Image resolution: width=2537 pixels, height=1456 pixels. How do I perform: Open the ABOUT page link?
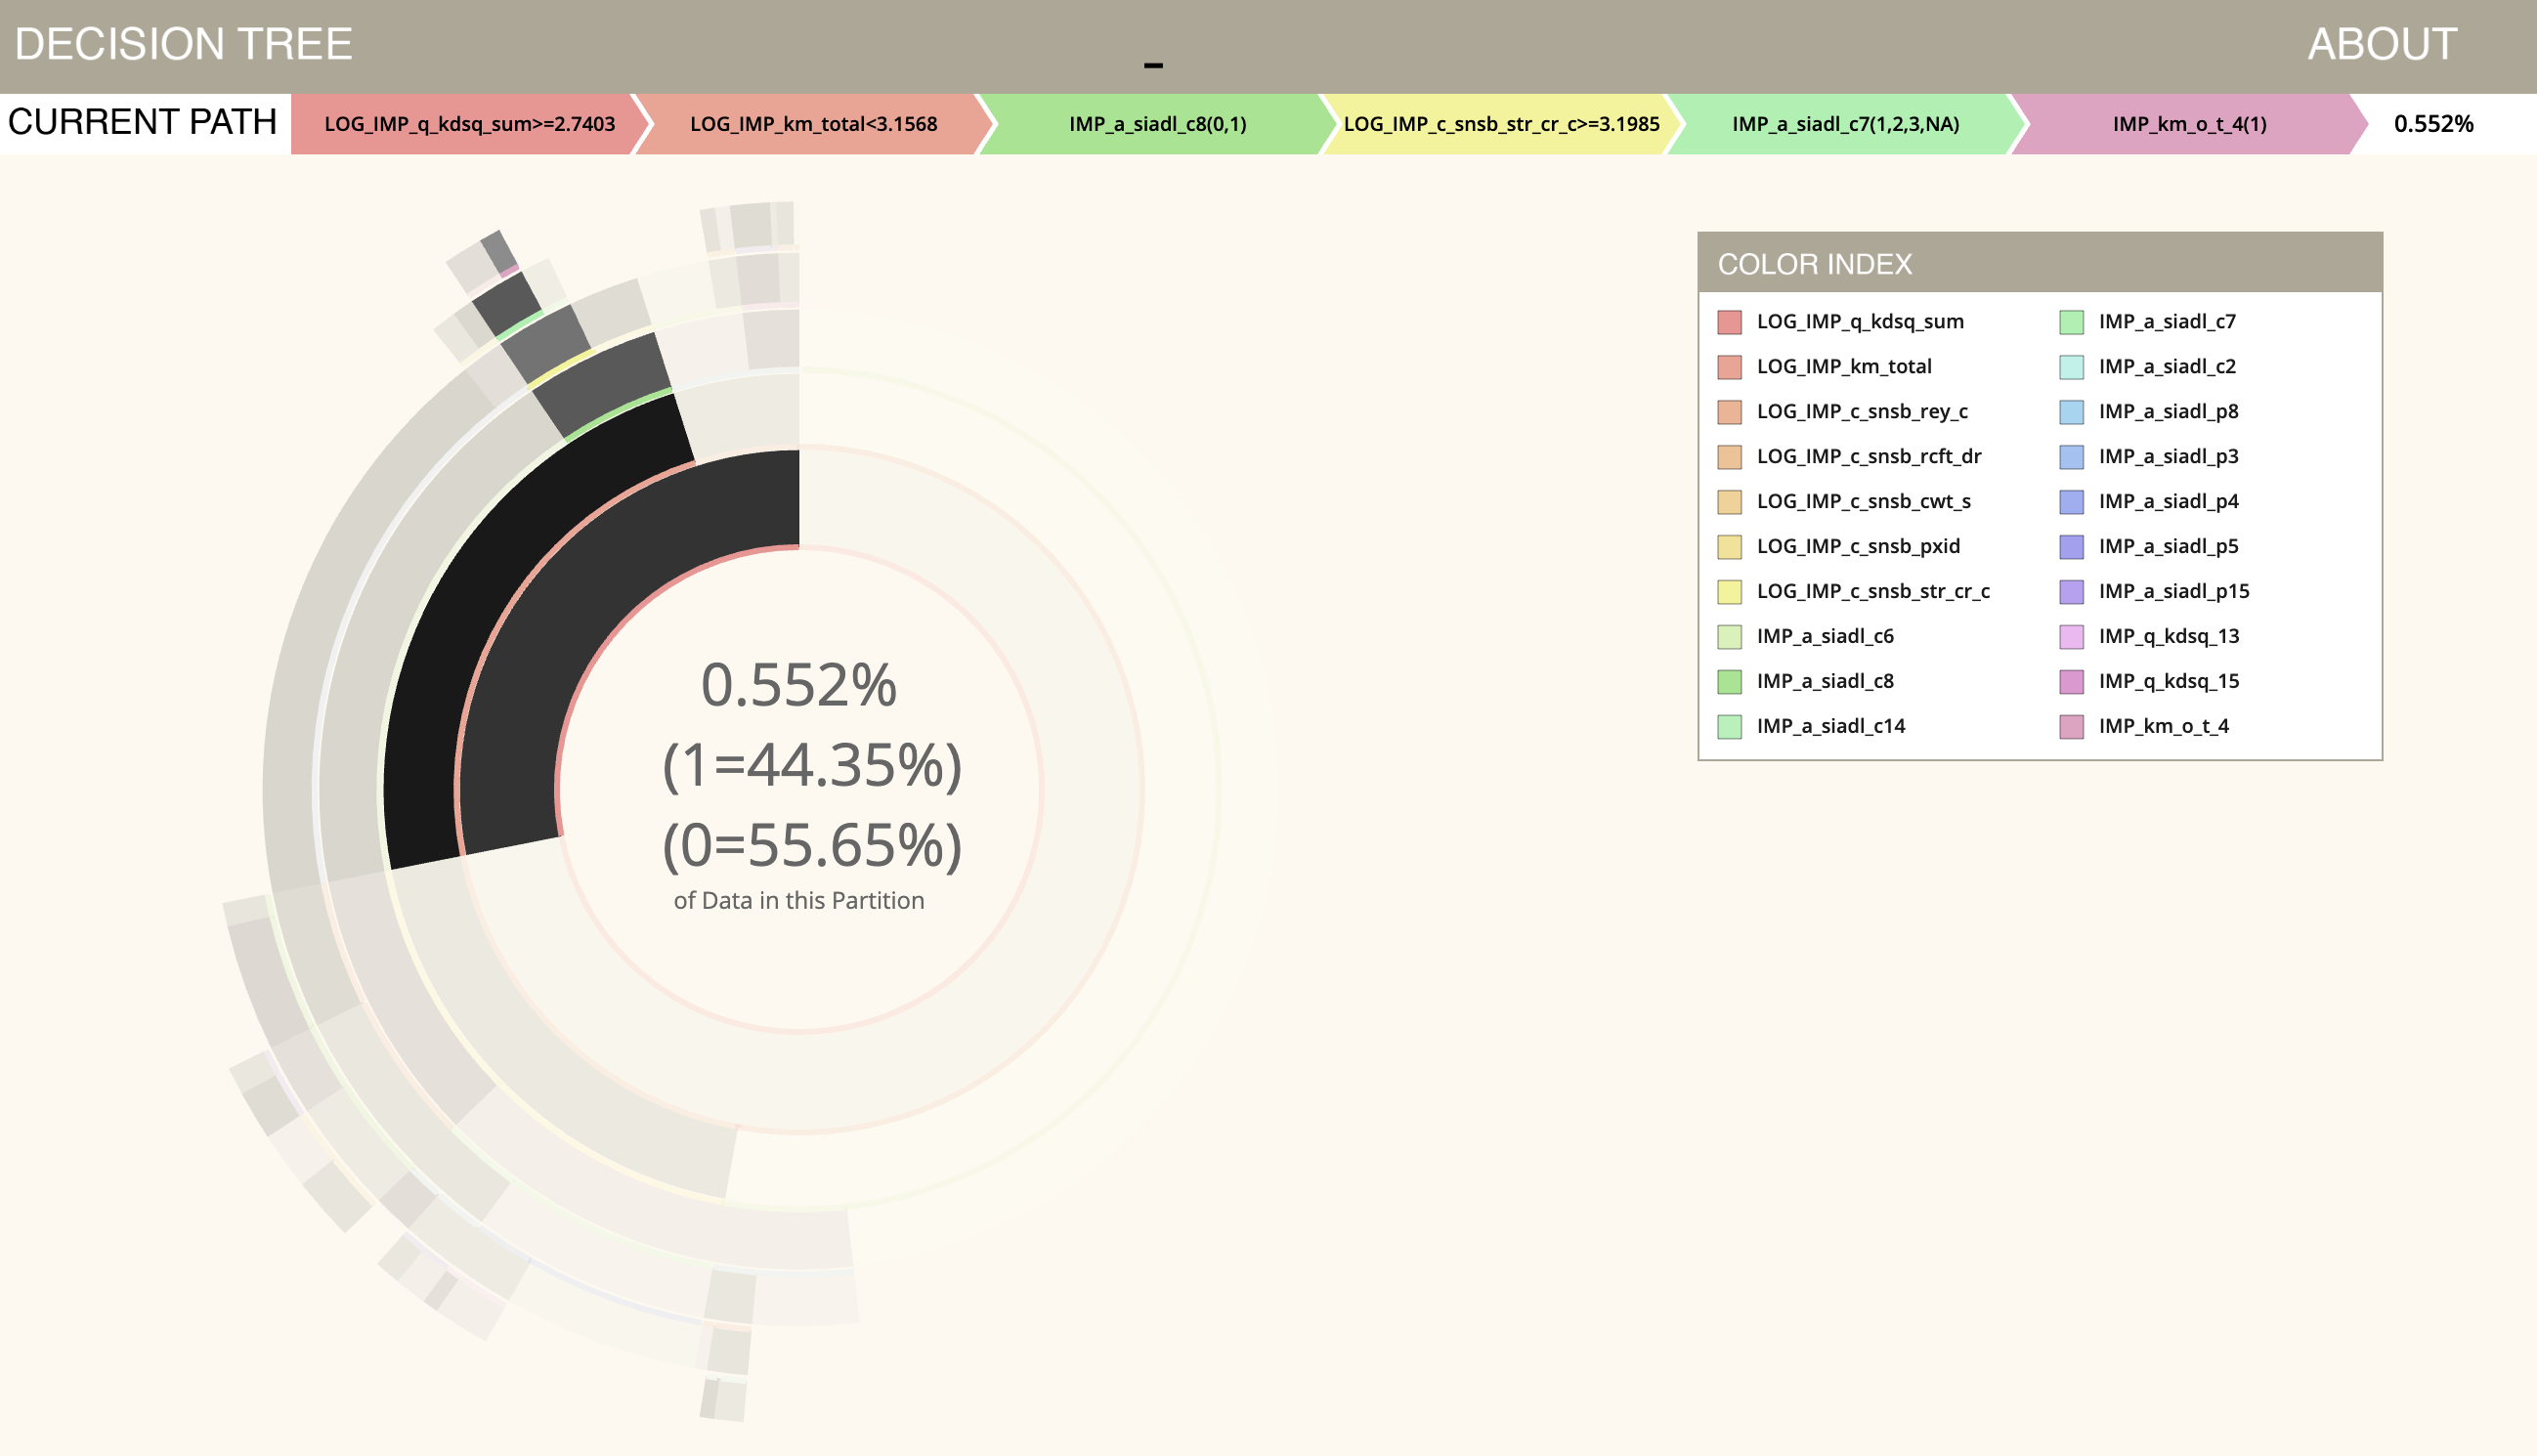tap(2381, 45)
